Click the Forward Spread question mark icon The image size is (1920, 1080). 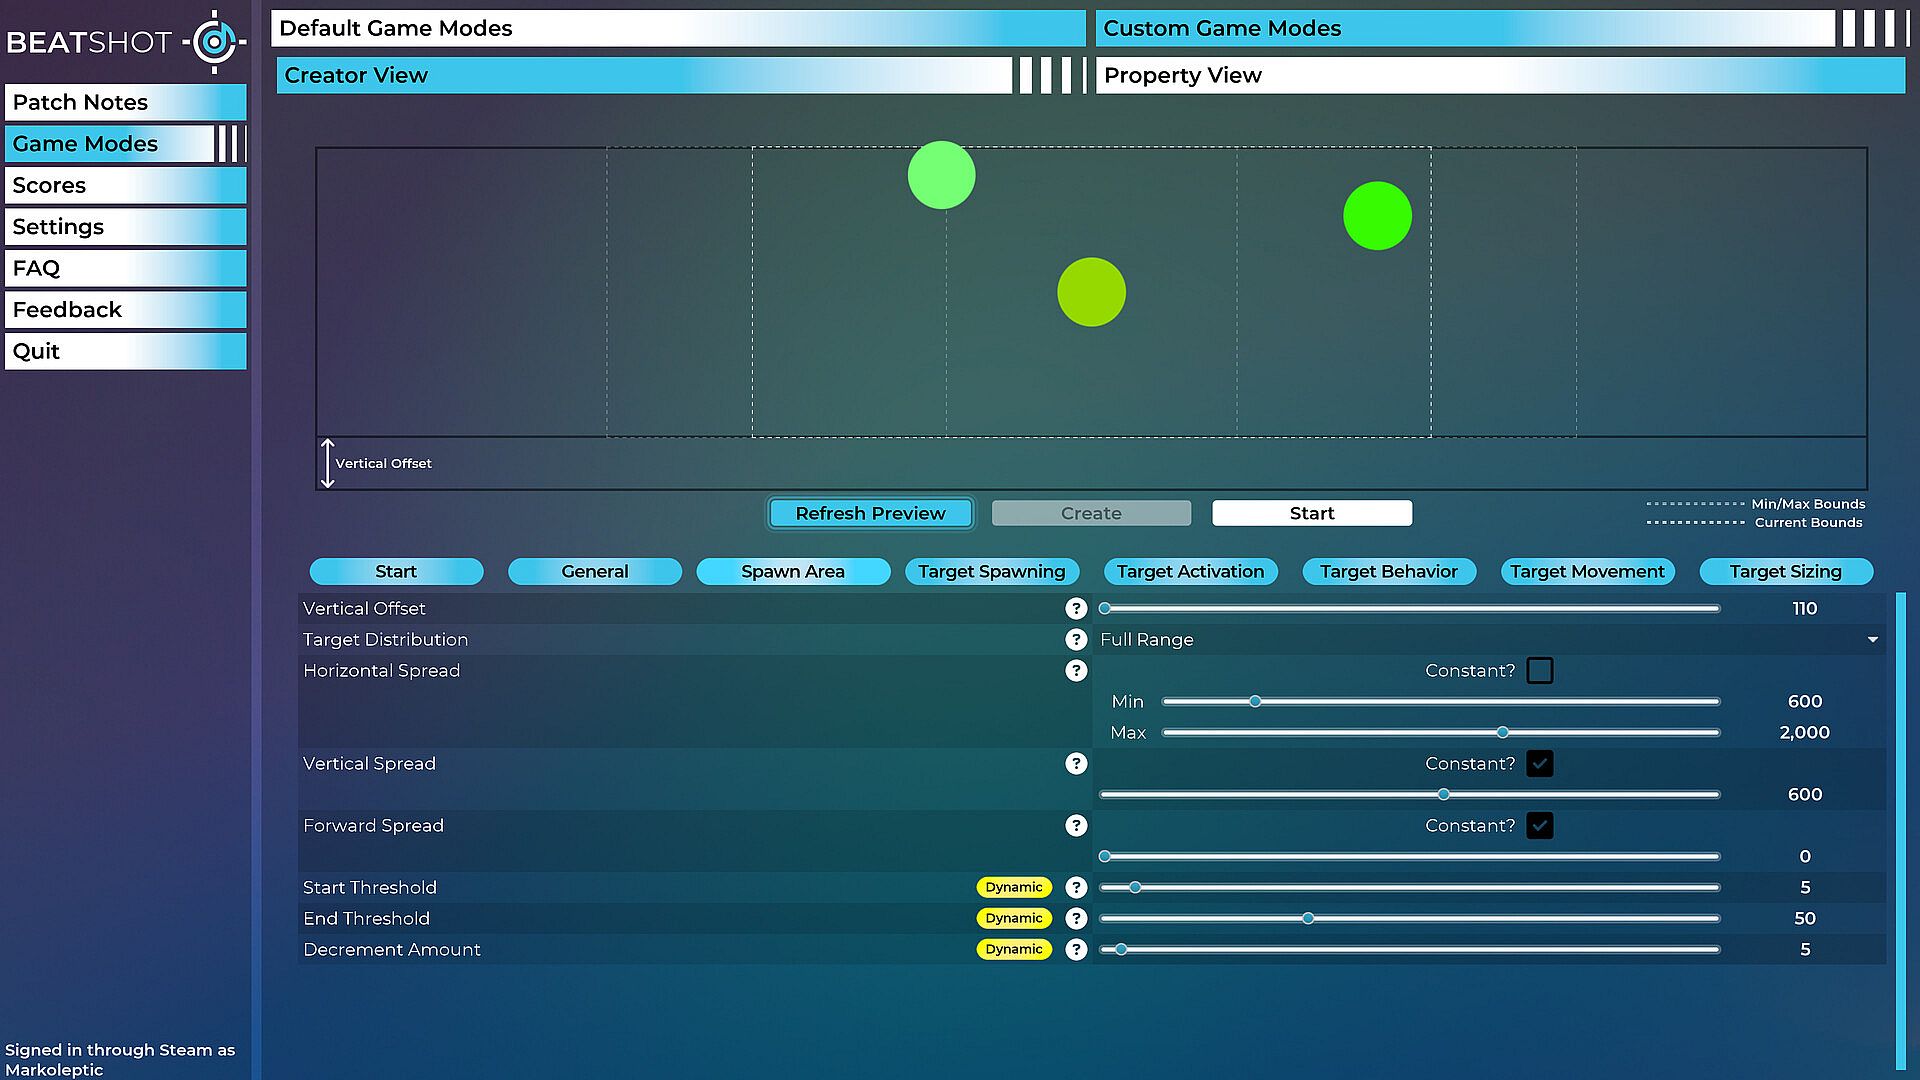click(x=1076, y=825)
